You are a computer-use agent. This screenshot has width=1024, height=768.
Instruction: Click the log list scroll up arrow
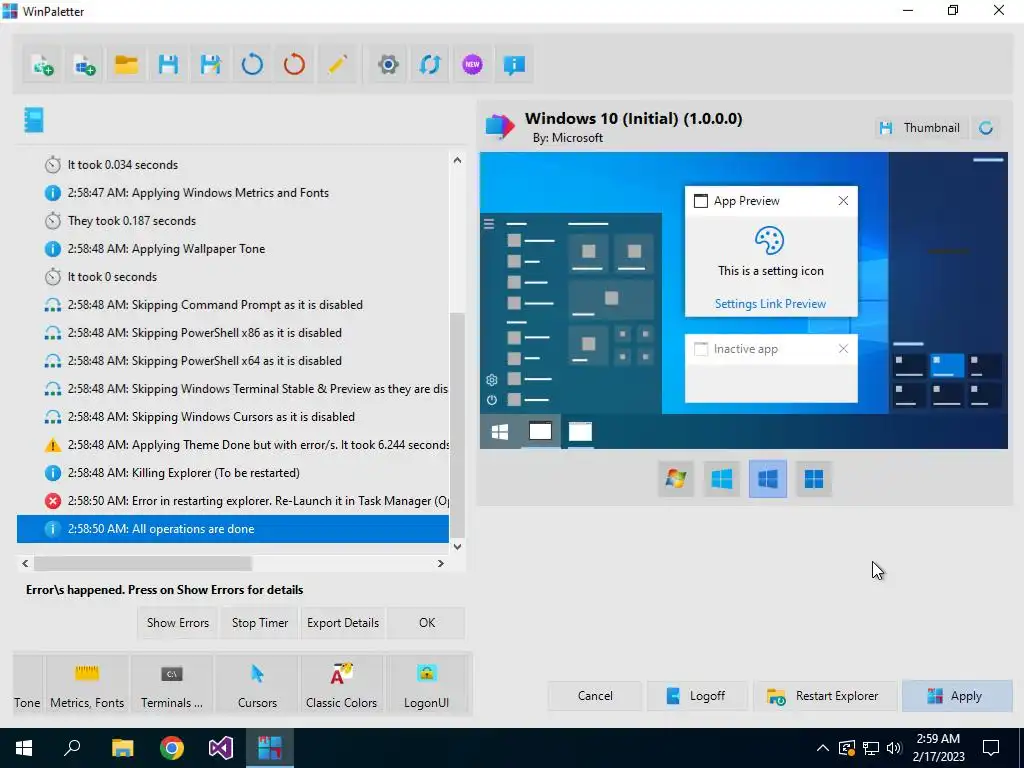coord(457,161)
